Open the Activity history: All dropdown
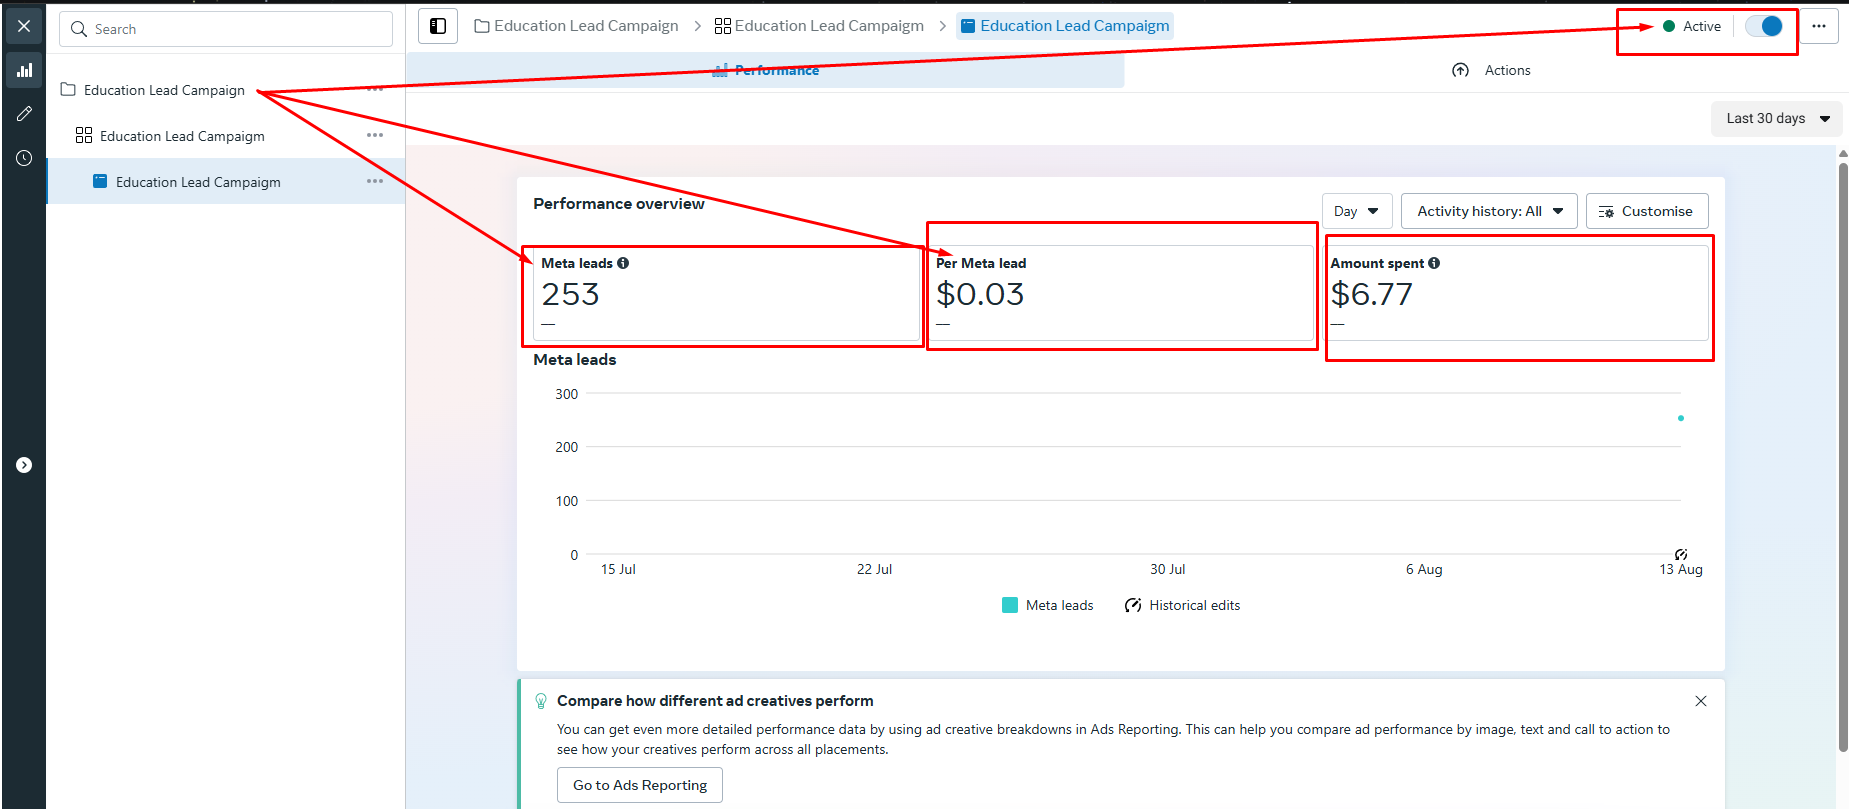1849x809 pixels. point(1488,211)
